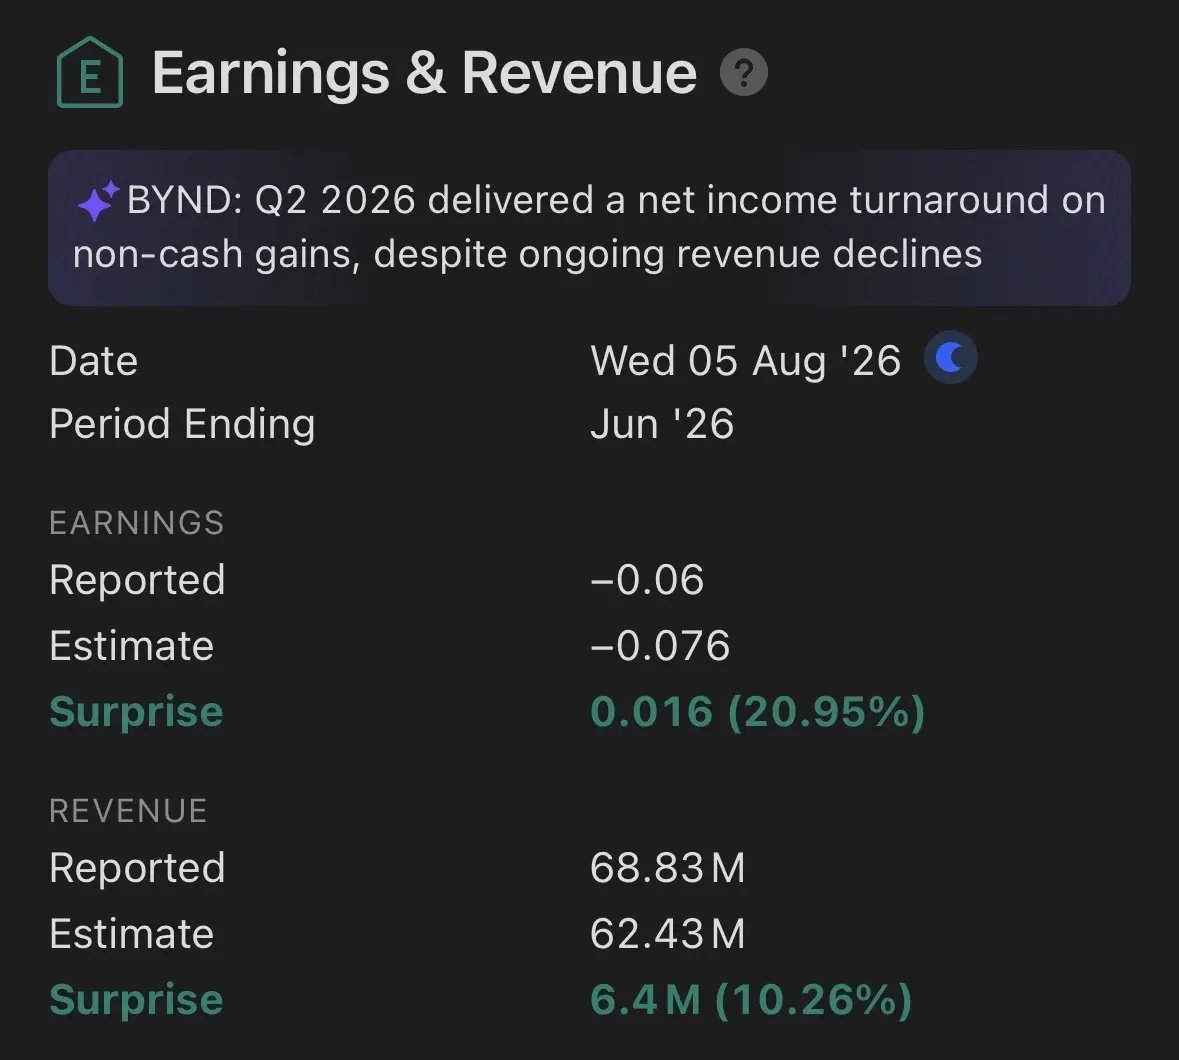Open the question mark help icon
The width and height of the screenshot is (1179, 1060).
coord(744,73)
